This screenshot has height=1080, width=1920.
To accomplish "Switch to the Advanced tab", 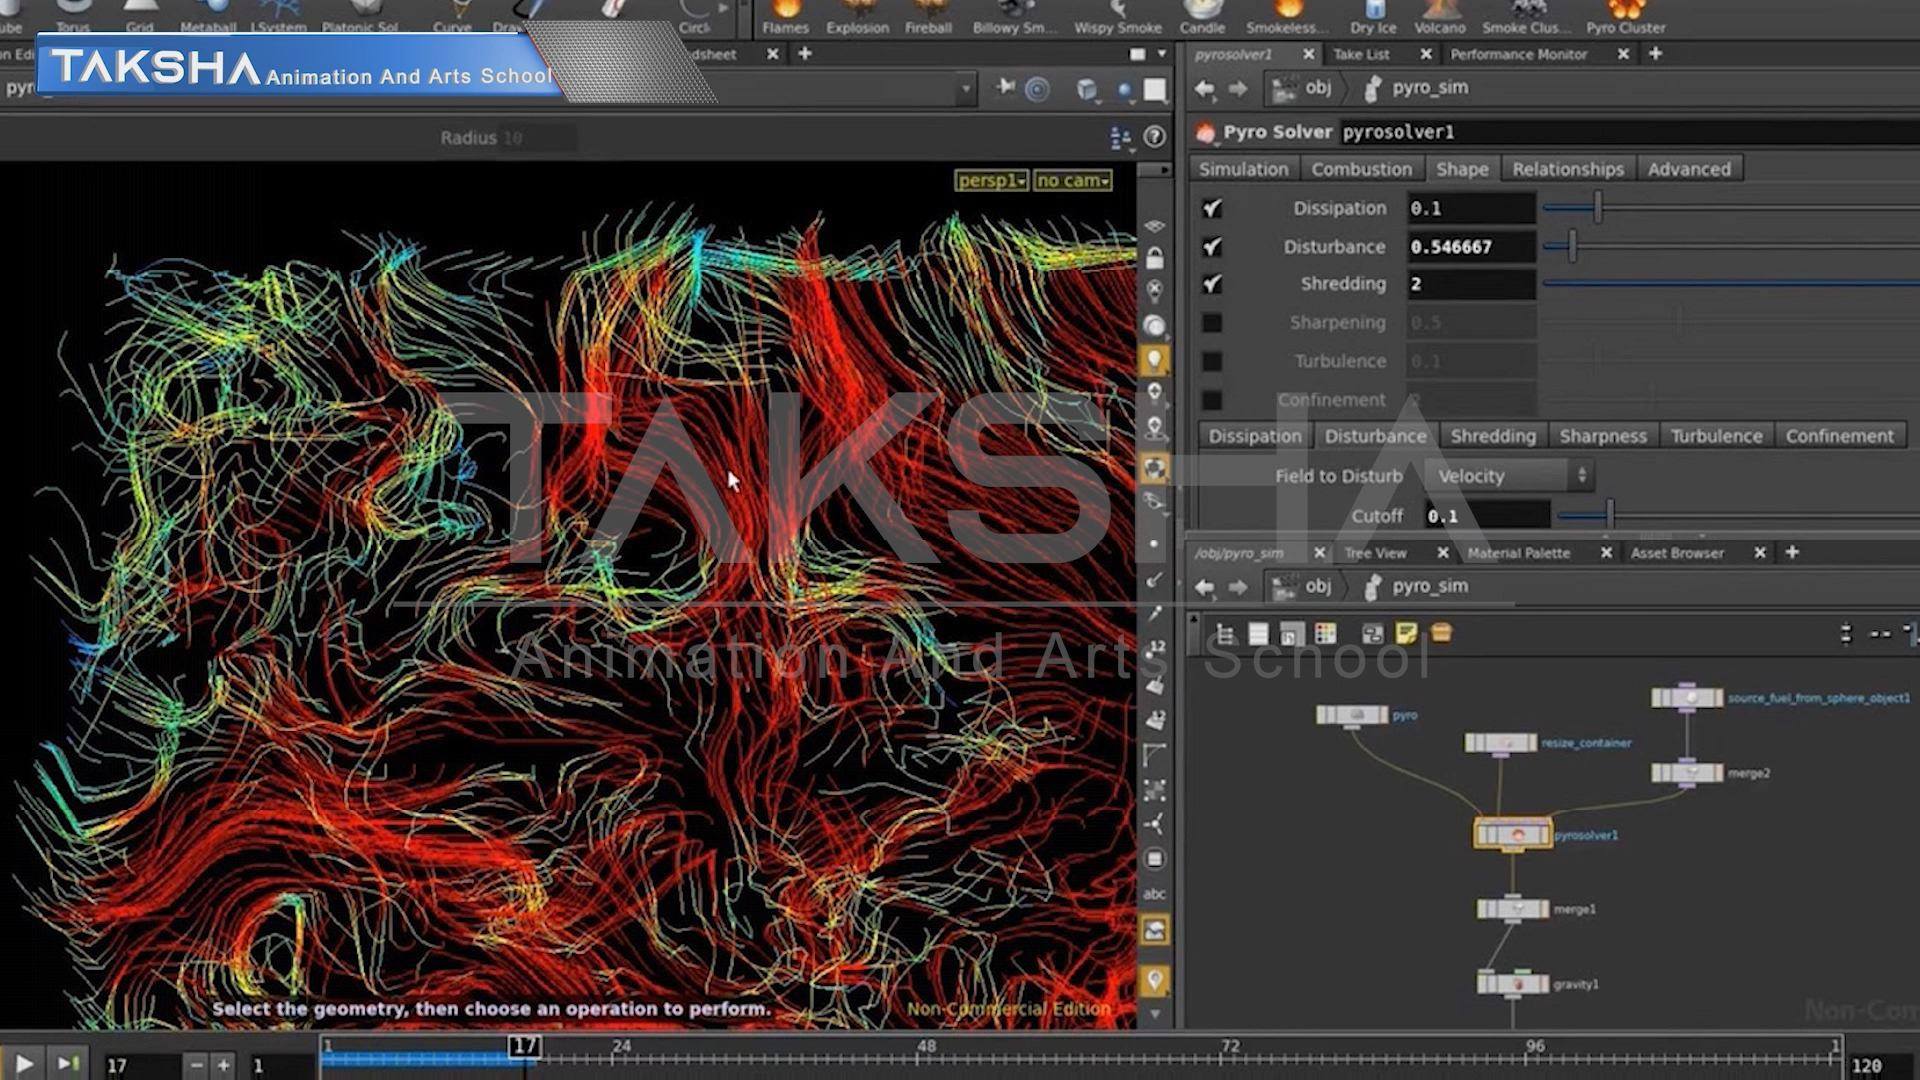I will tap(1689, 169).
